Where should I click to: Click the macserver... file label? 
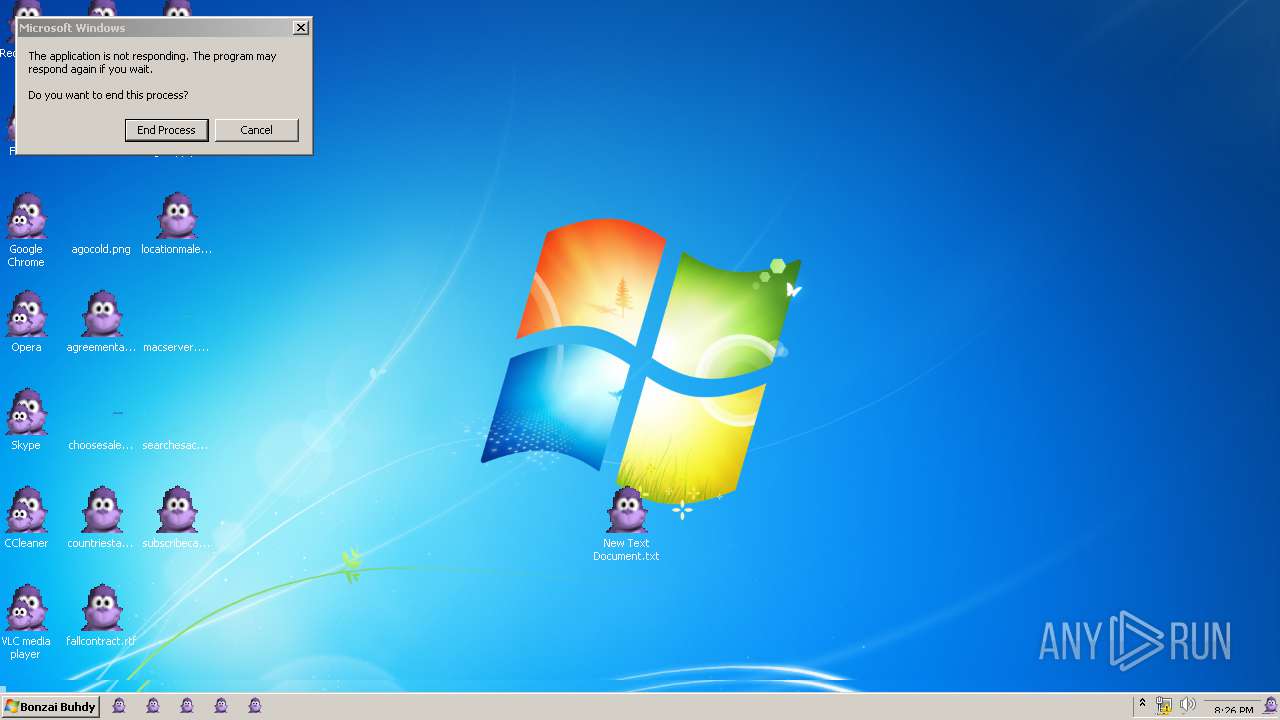click(x=176, y=347)
